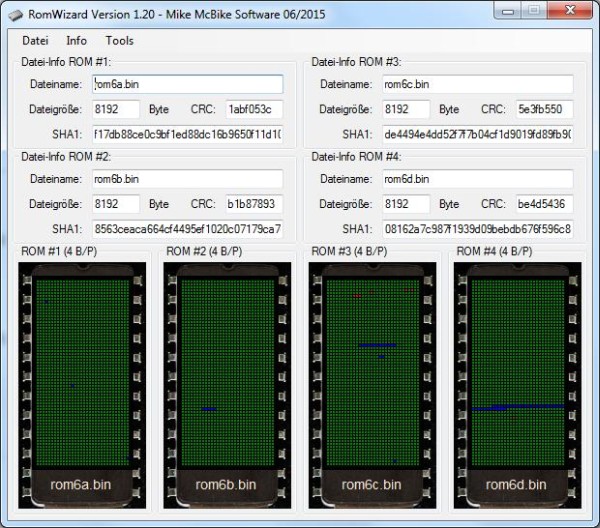
Task: Select the ROM #2 CRC value b1b87893
Action: [254, 204]
